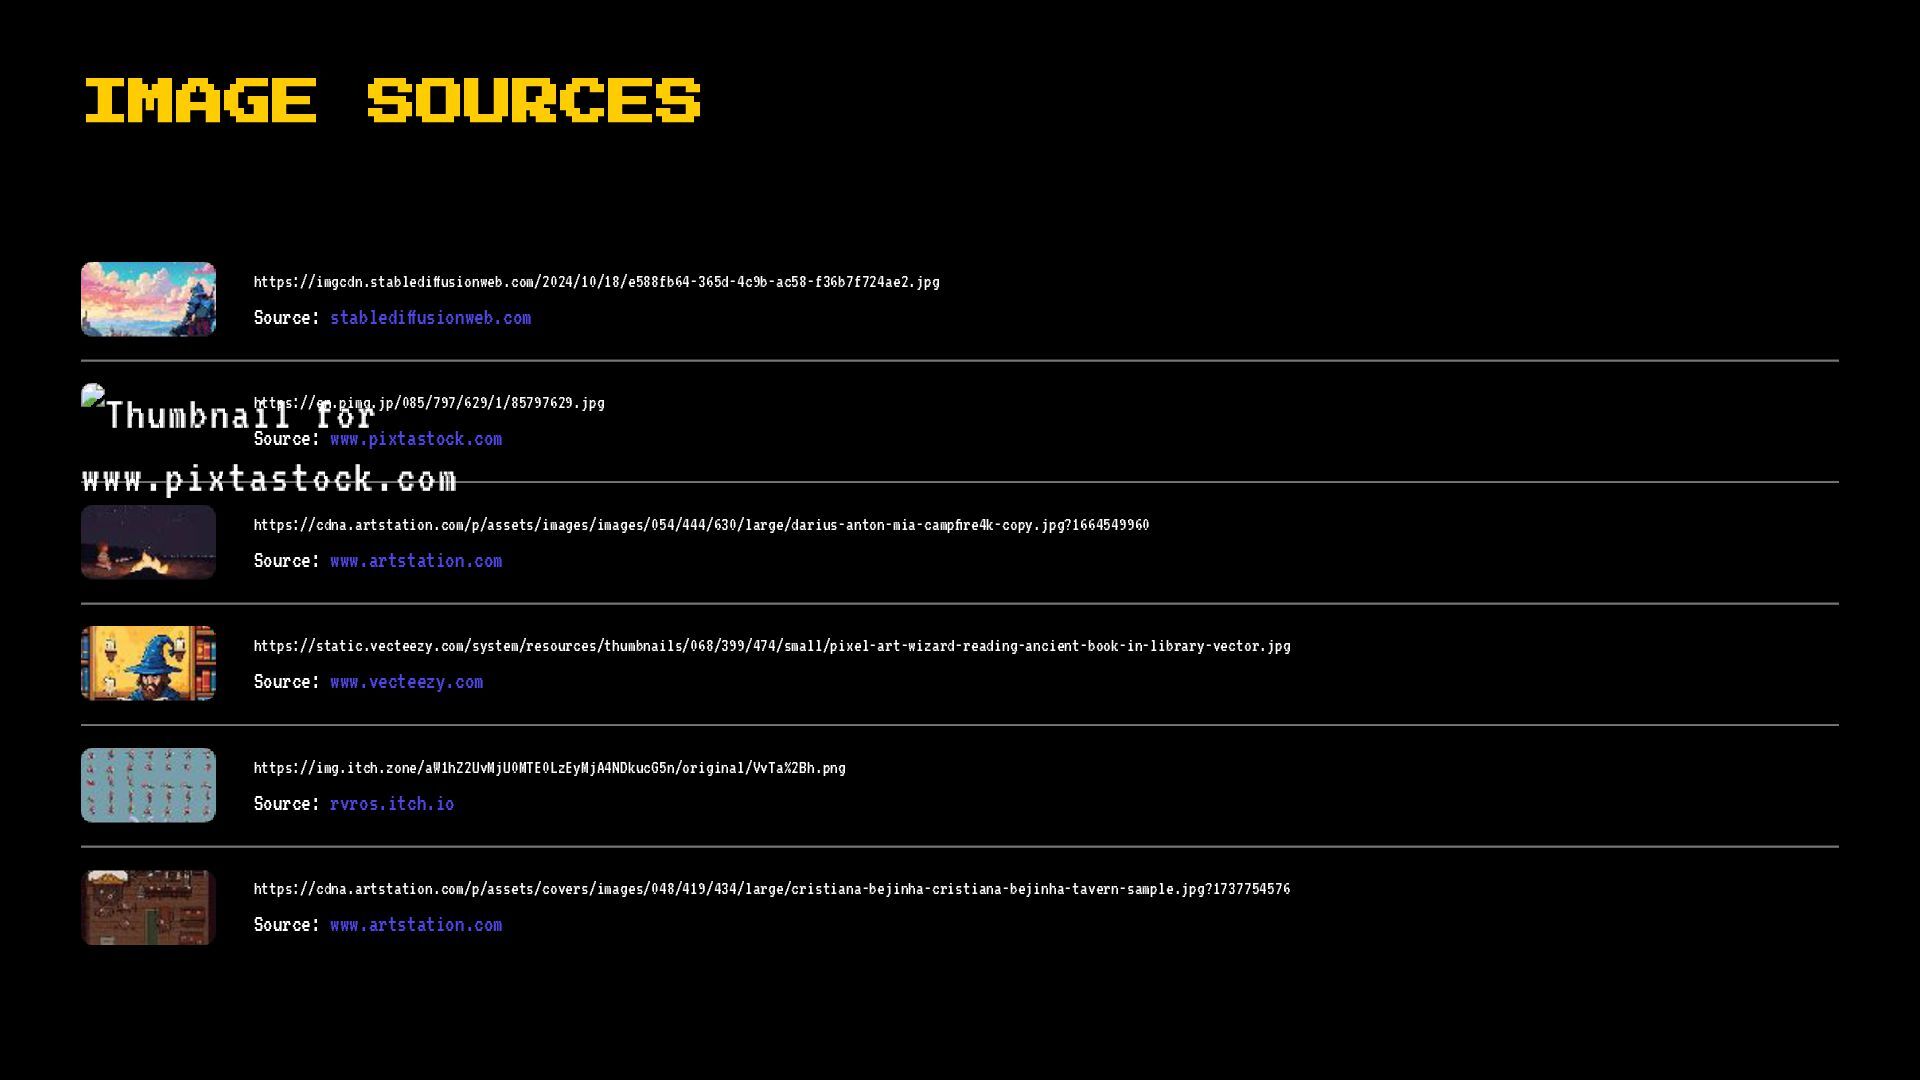Click the pixel knight sky thumbnail
The height and width of the screenshot is (1080, 1920).
[148, 299]
